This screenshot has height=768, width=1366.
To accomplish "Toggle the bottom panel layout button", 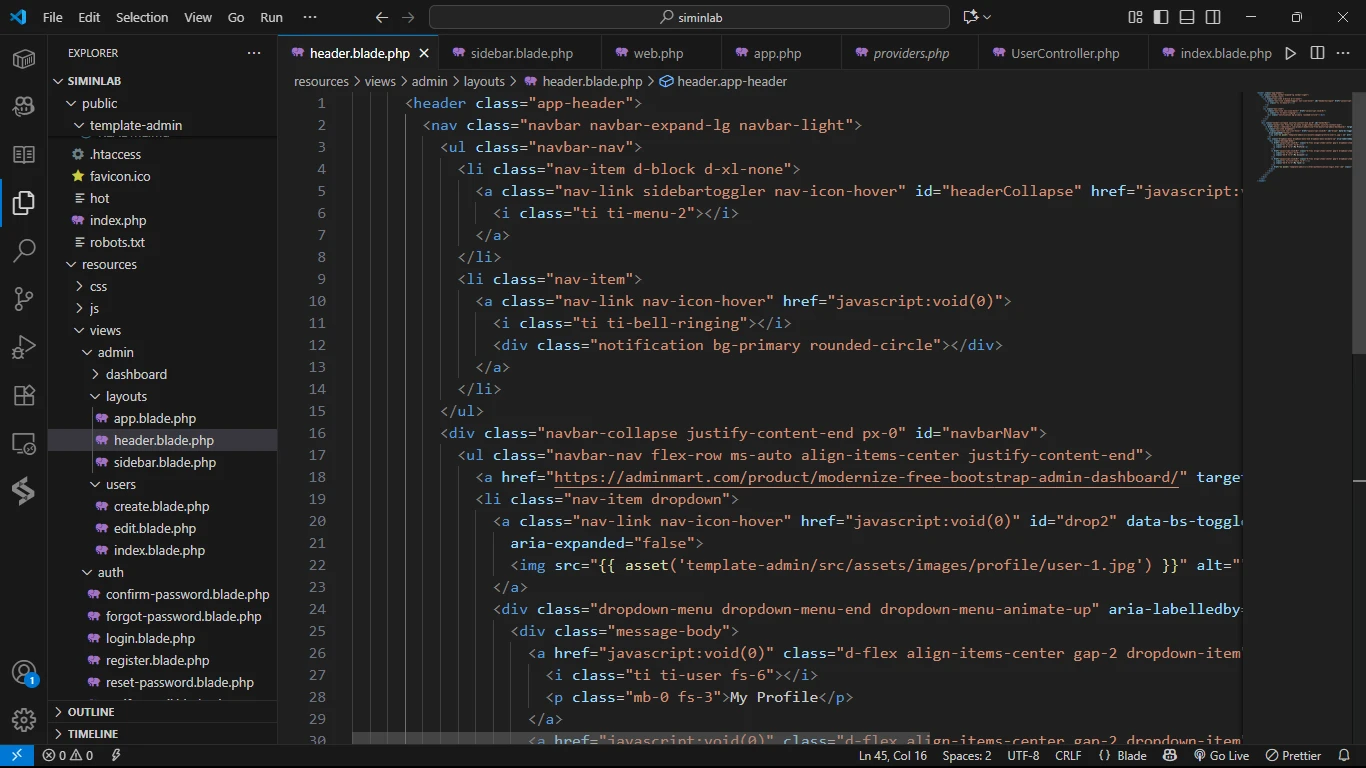I will click(x=1187, y=17).
